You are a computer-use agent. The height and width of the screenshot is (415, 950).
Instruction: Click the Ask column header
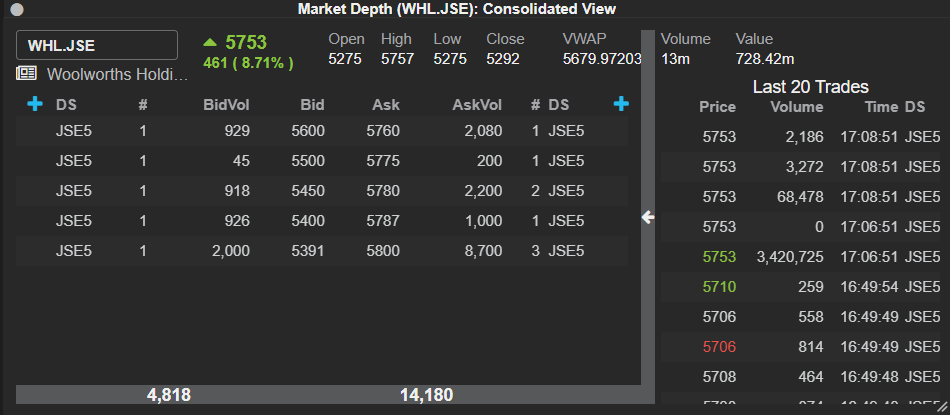coord(385,105)
